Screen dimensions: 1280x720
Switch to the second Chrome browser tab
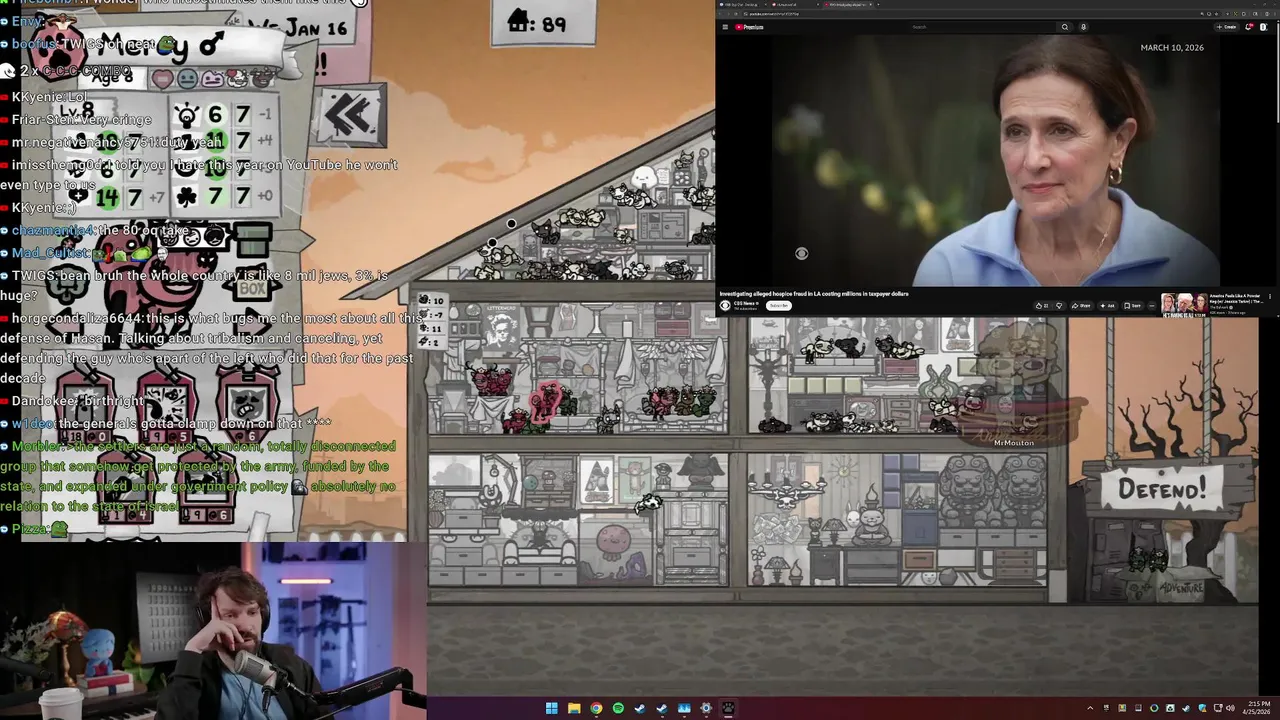[795, 4]
